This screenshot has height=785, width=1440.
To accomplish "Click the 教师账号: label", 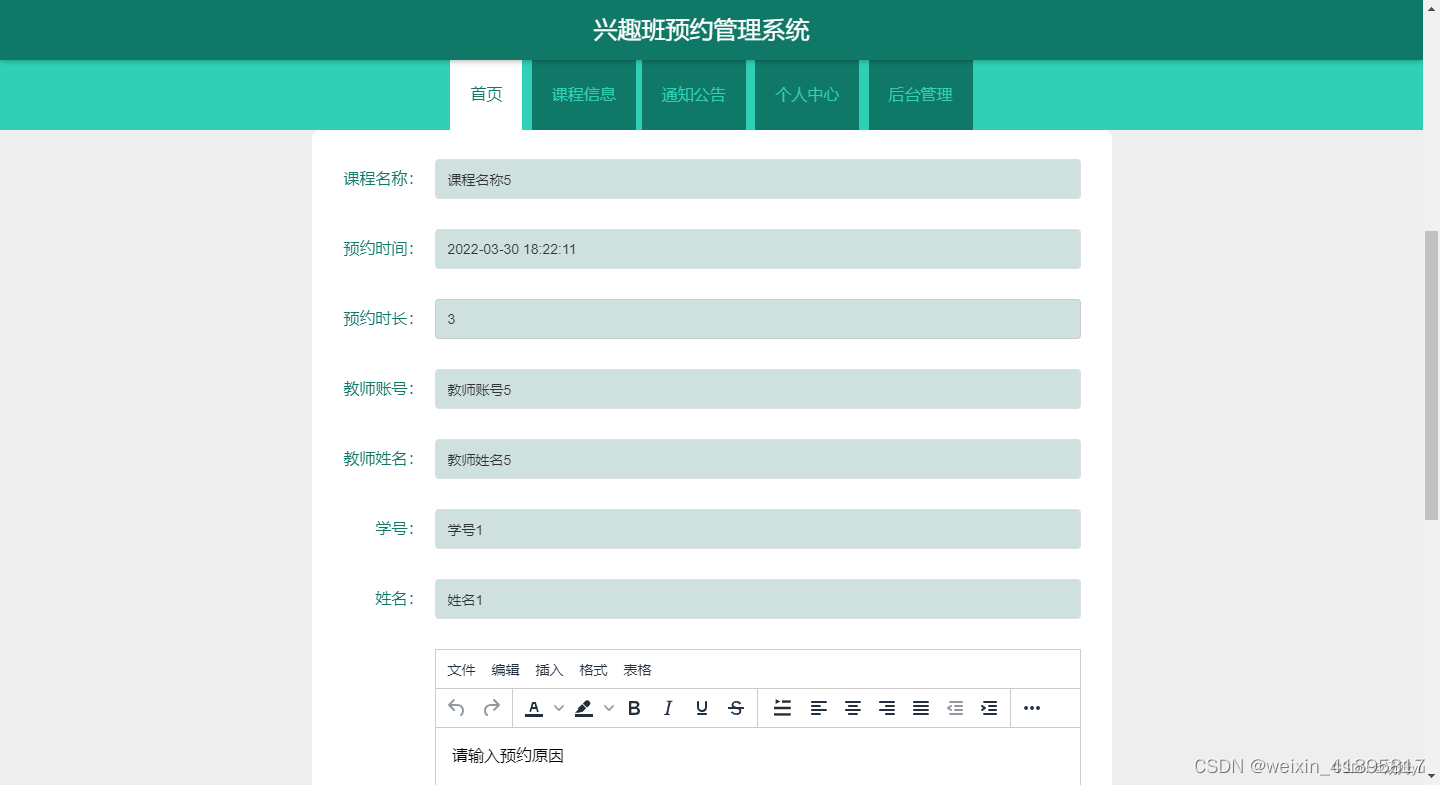I will (379, 389).
